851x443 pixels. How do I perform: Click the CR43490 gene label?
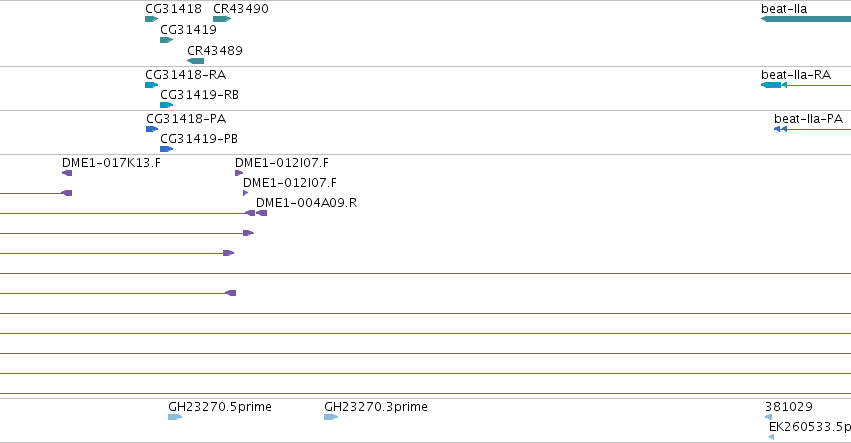[x=241, y=9]
